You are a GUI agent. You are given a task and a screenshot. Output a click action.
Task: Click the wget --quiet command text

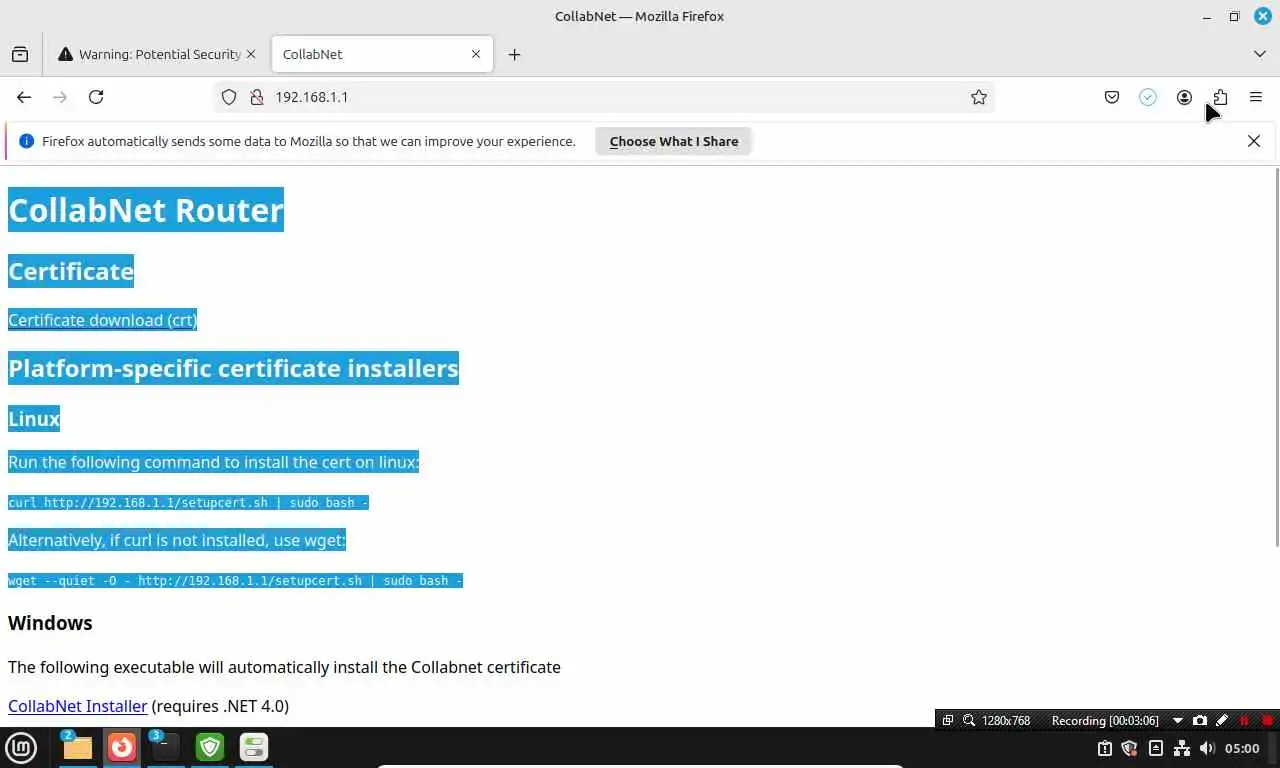click(235, 580)
